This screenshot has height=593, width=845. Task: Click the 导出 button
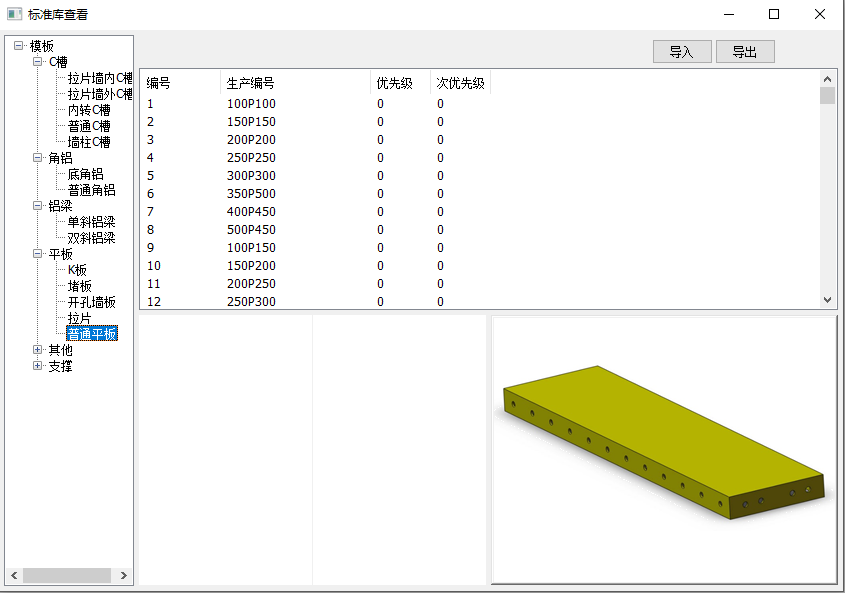744,52
